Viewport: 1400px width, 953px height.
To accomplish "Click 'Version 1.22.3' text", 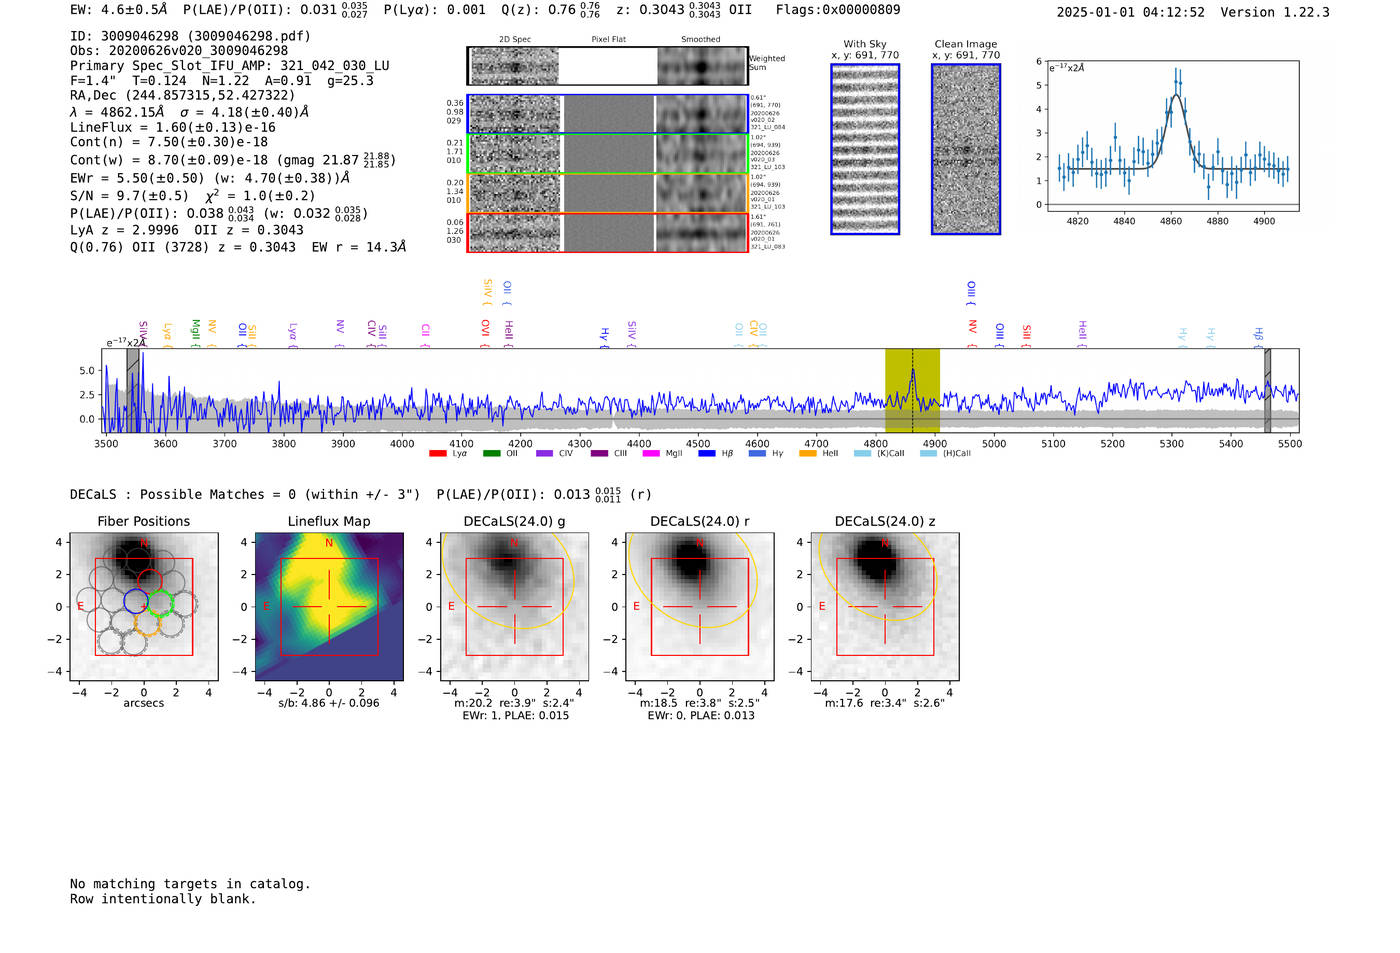I will click(x=1275, y=12).
